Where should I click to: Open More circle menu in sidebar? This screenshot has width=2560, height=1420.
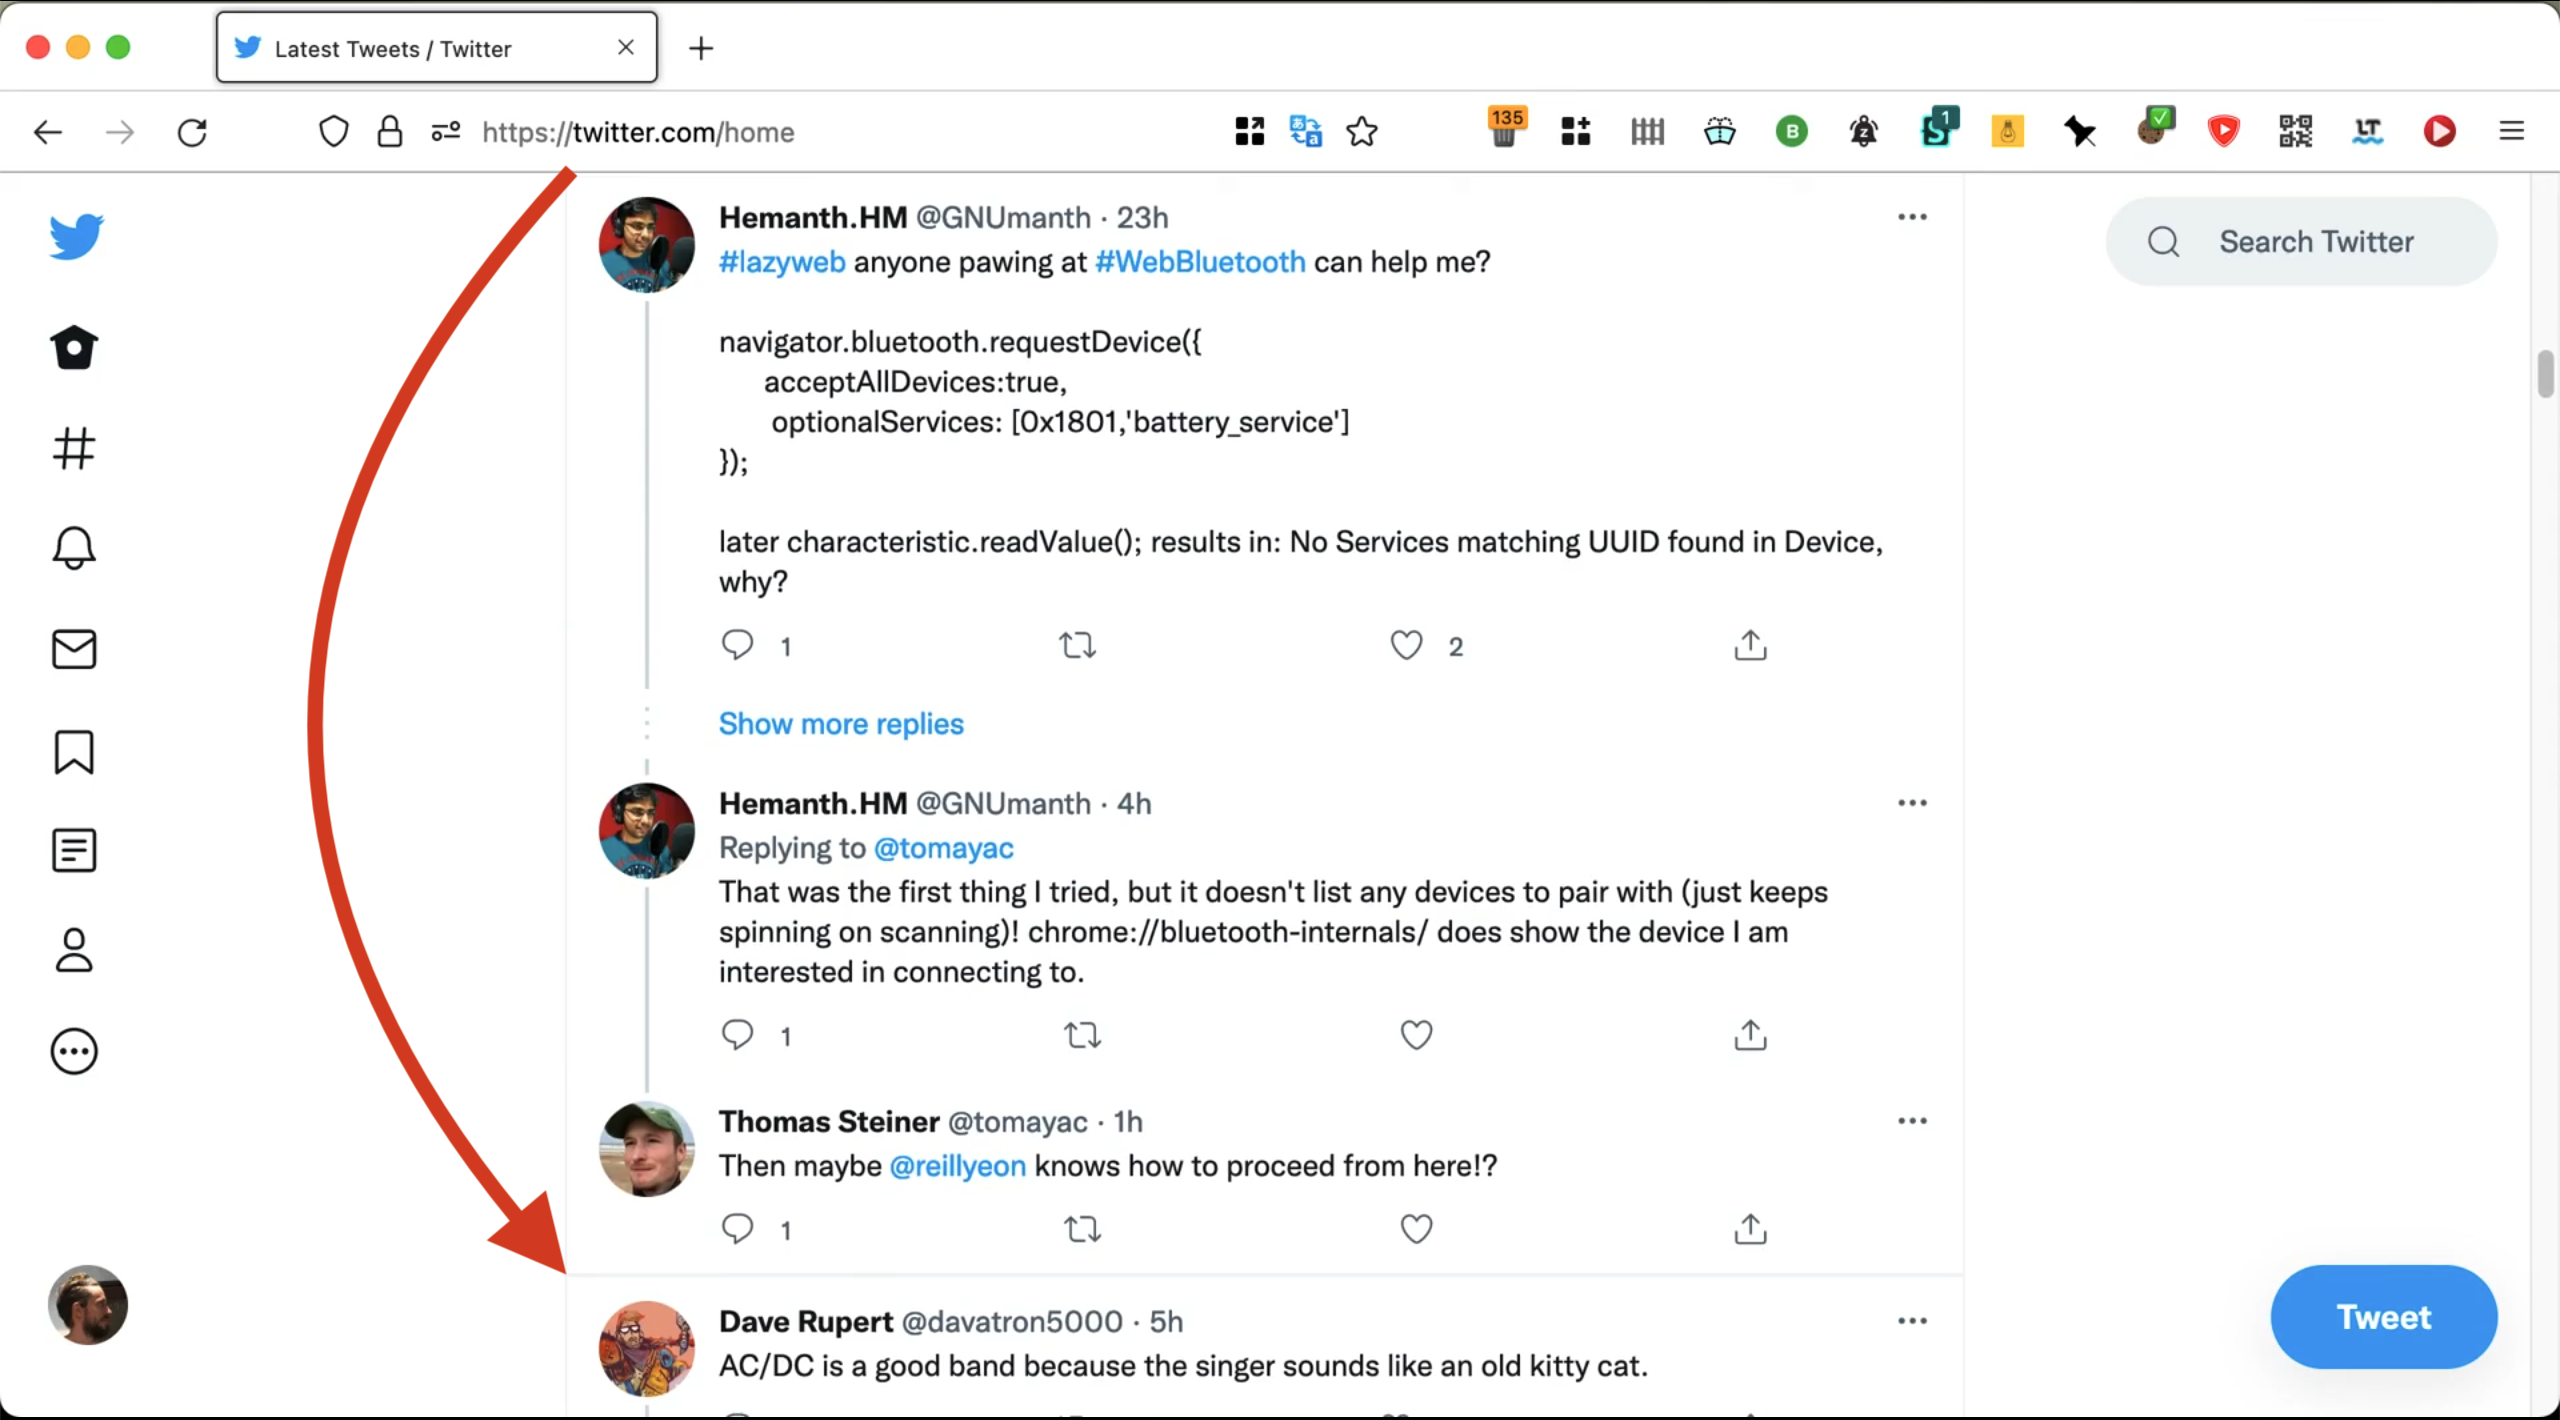click(x=74, y=1052)
